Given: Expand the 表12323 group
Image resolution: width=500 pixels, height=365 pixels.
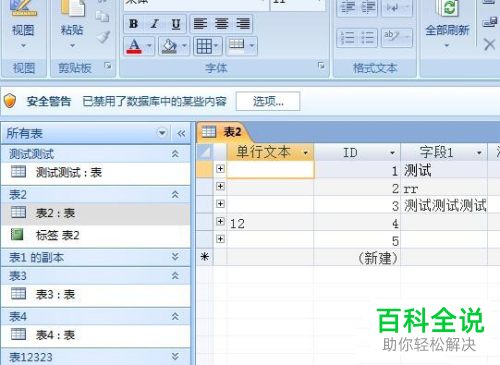Looking at the screenshot, I should point(175,356).
